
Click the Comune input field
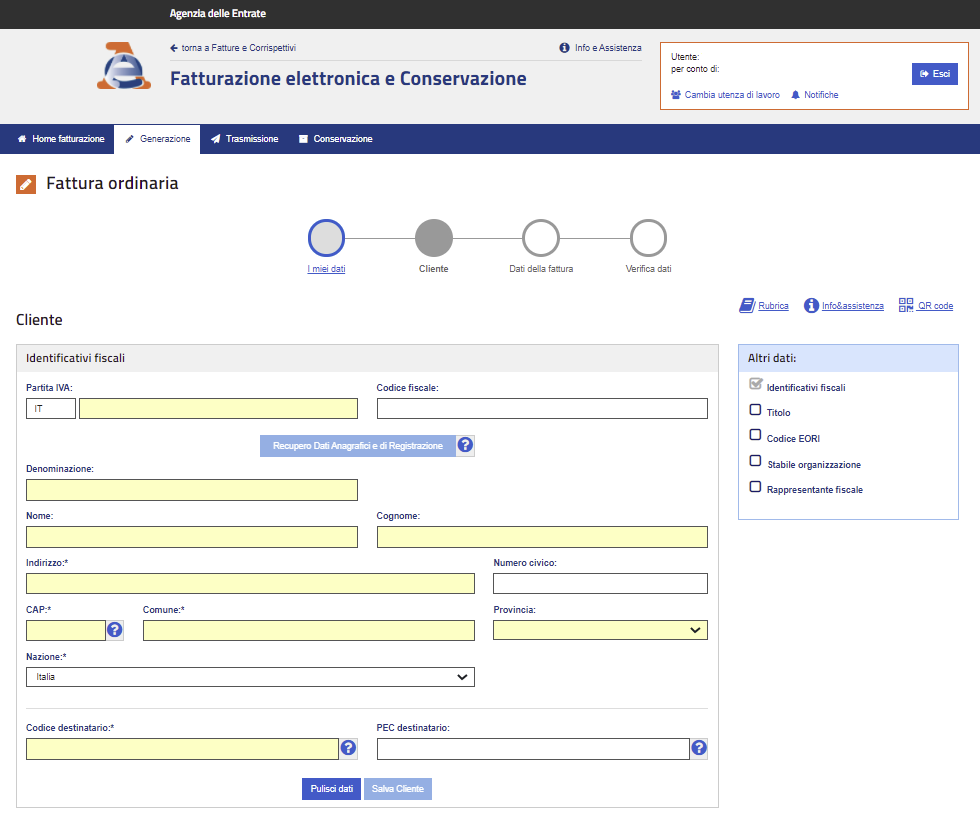point(309,631)
